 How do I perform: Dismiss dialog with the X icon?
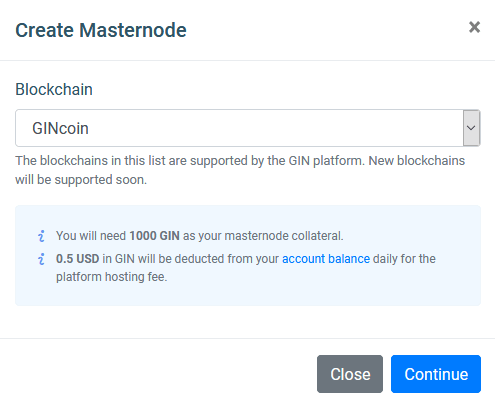pyautogui.click(x=474, y=27)
